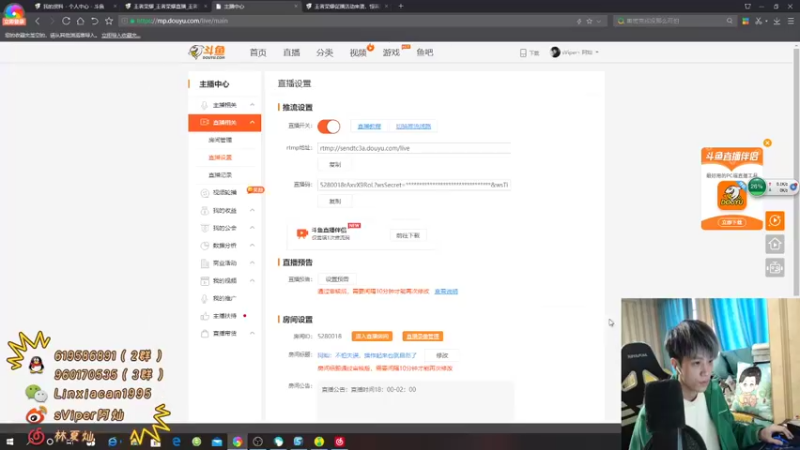Expand the 我的权益 sidebar section
The height and width of the screenshot is (450, 800).
pyautogui.click(x=252, y=210)
